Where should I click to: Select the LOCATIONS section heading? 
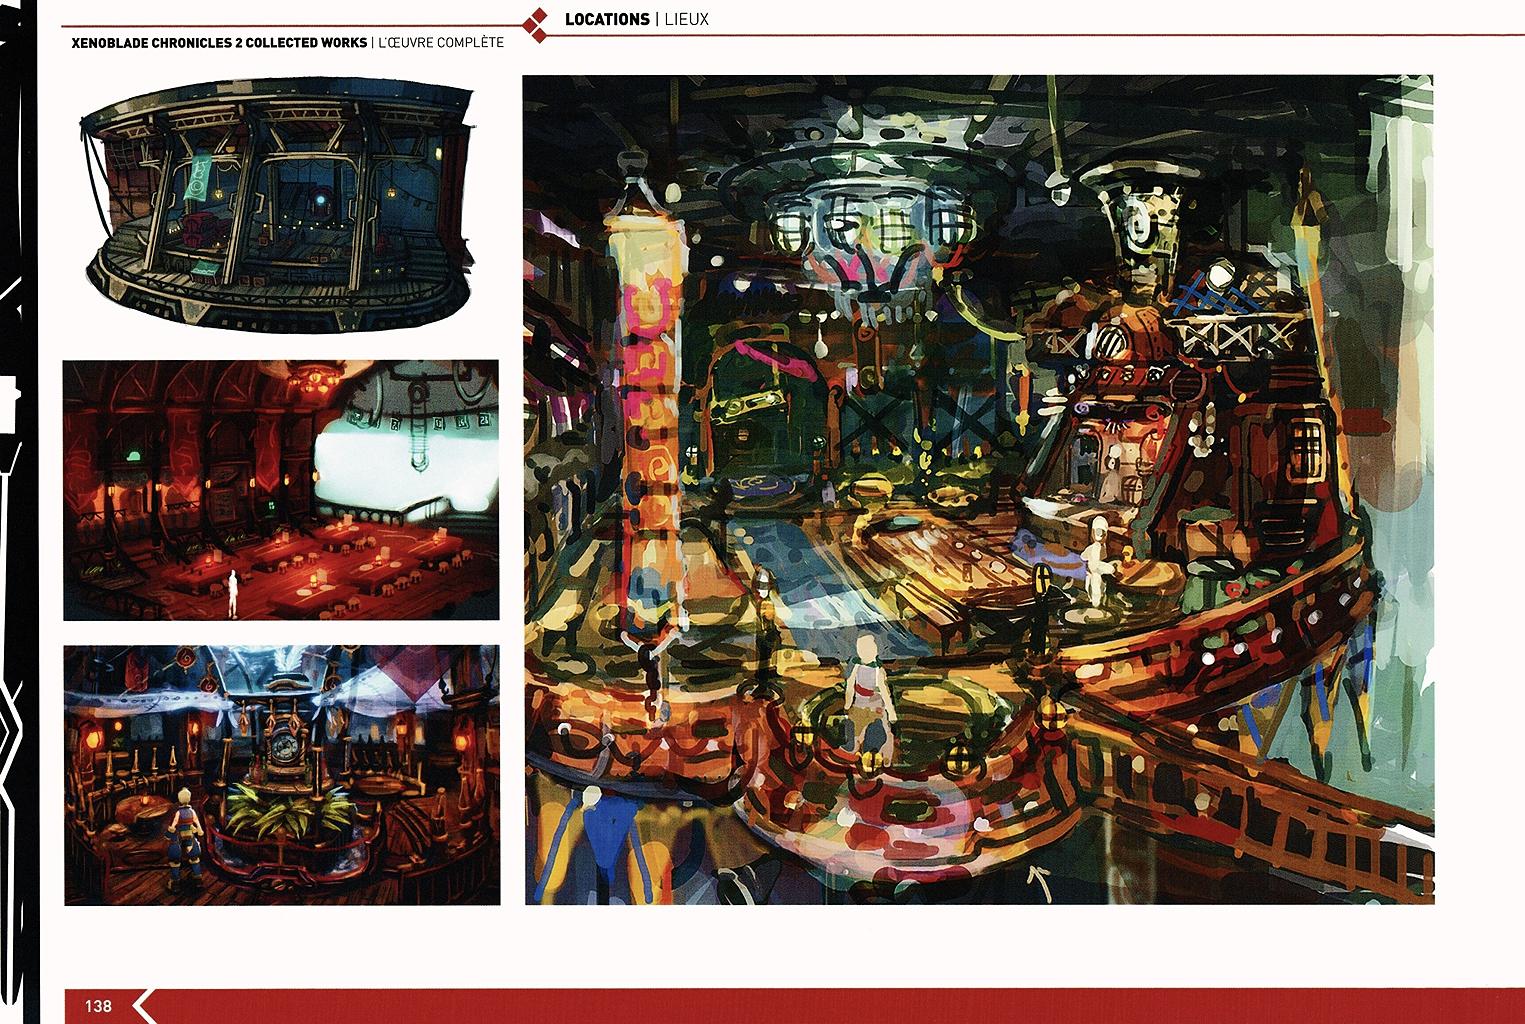(x=606, y=19)
